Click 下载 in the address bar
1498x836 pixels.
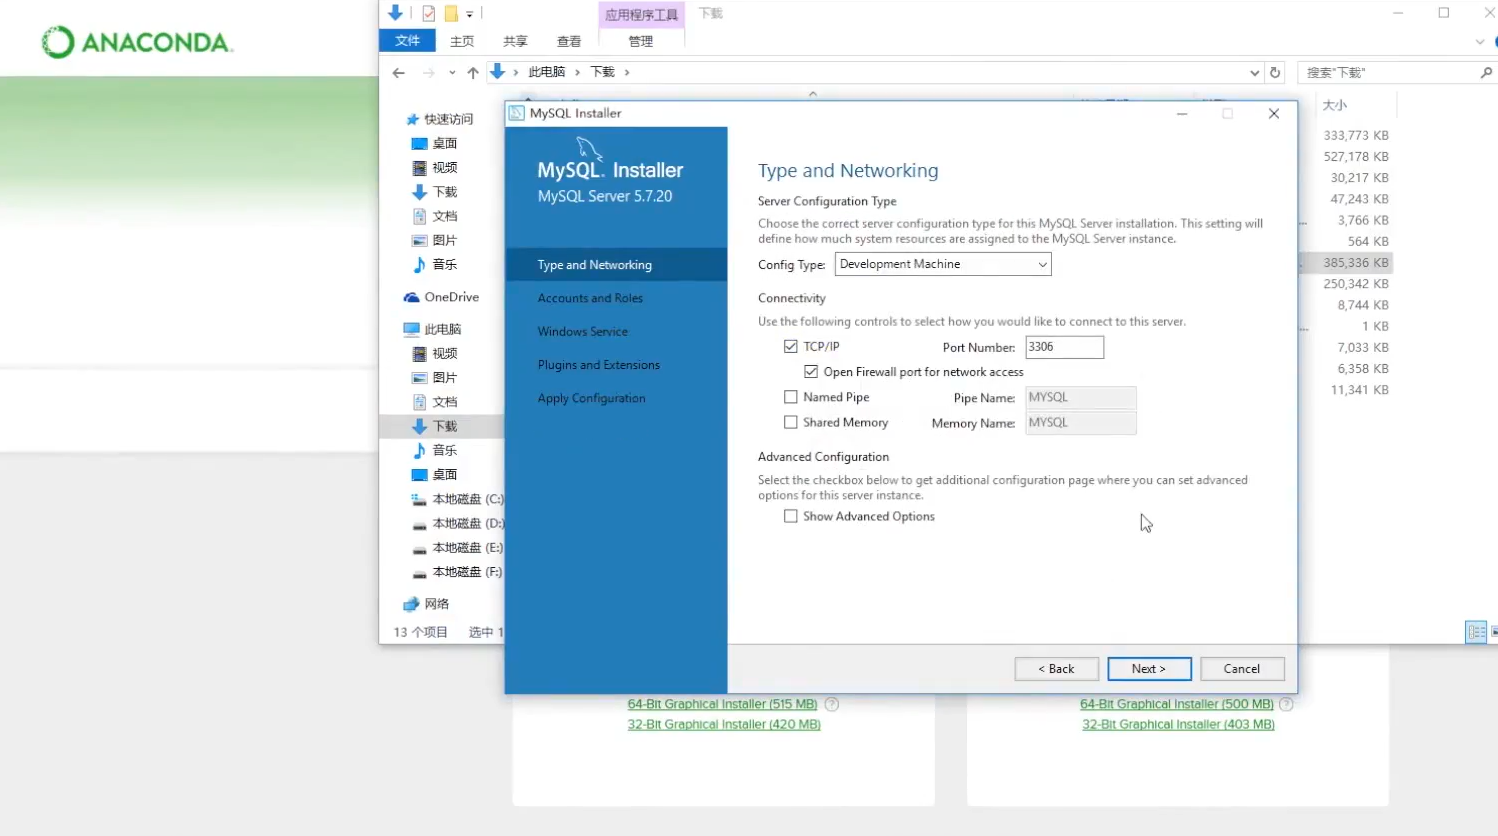(x=602, y=72)
